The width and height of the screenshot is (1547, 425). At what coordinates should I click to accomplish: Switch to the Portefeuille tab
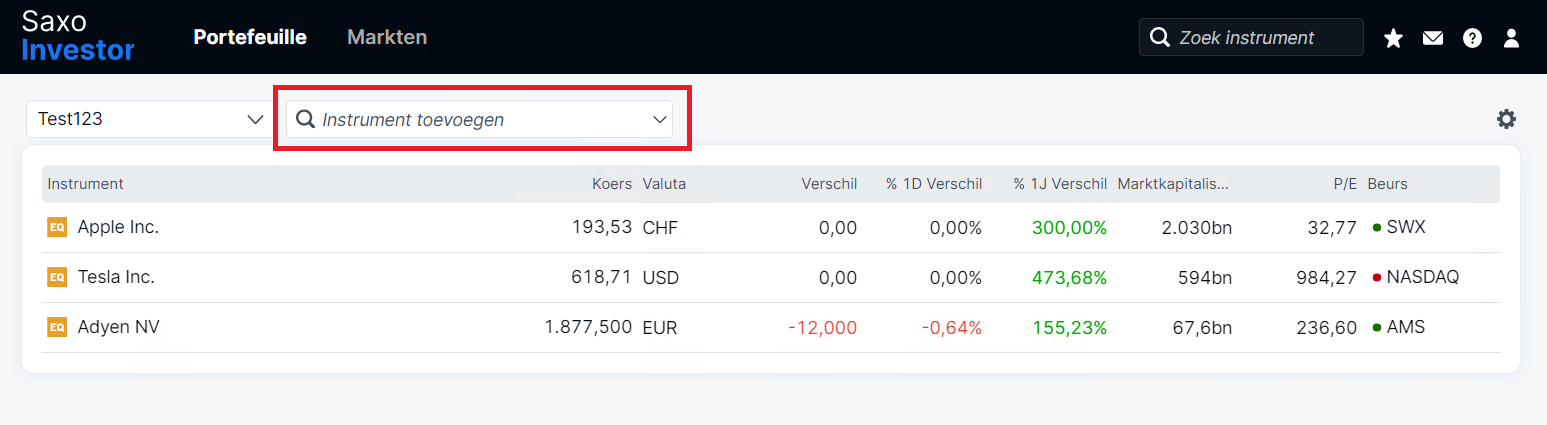[x=250, y=37]
